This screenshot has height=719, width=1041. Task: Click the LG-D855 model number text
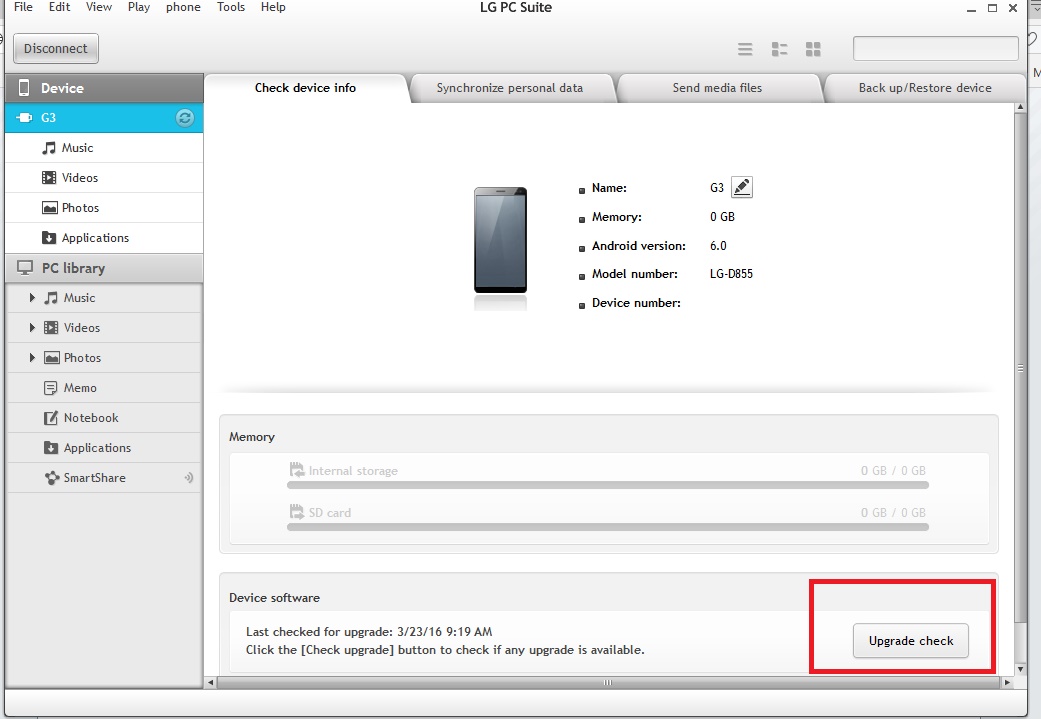731,274
